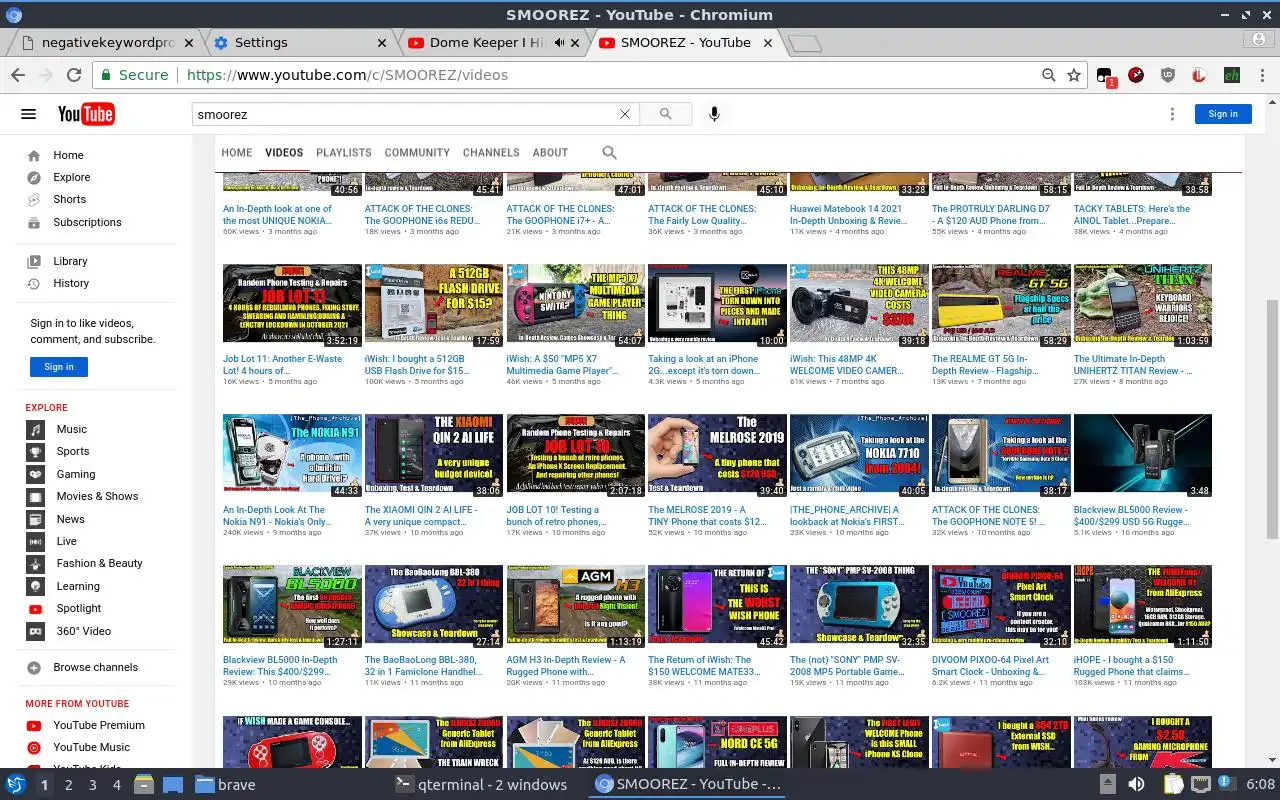This screenshot has height=800, width=1280.
Task: Open the XIAOMI QIN 2 AI LIFE title
Action: tap(421, 515)
